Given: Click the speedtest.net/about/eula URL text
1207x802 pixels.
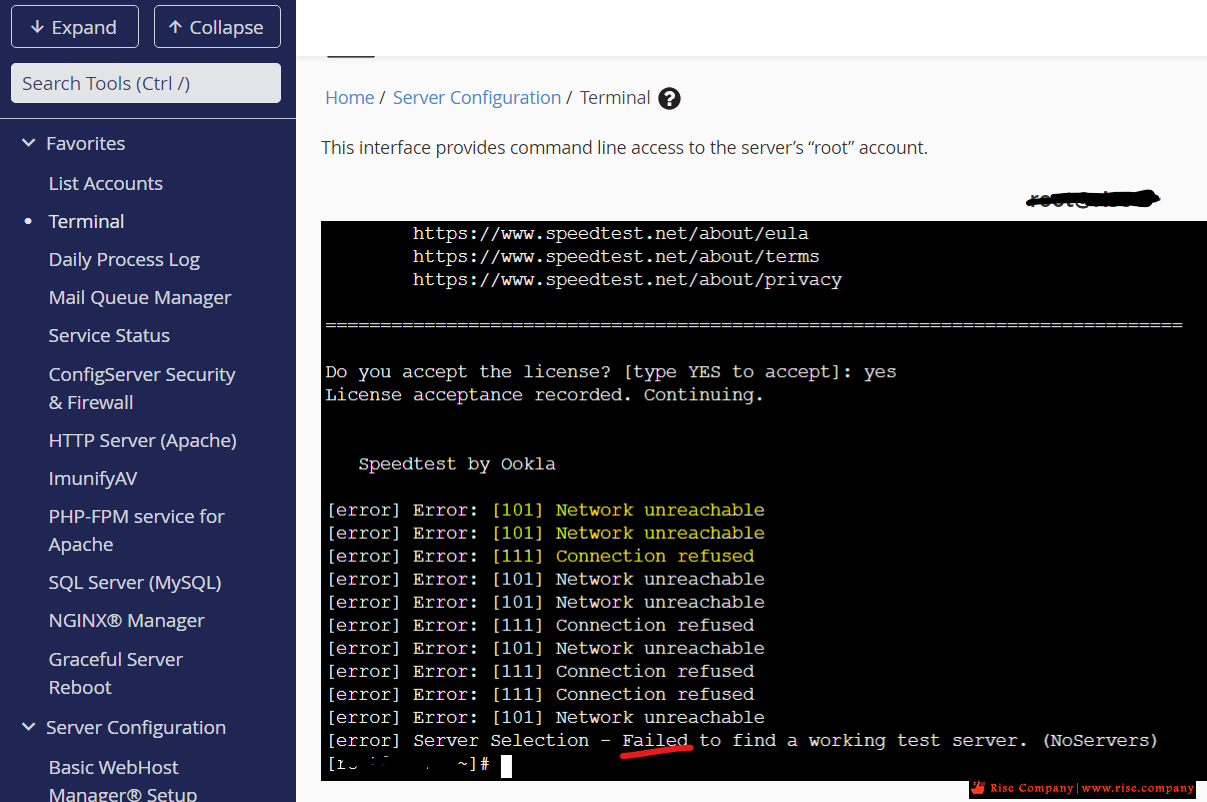Looking at the screenshot, I should [x=610, y=233].
